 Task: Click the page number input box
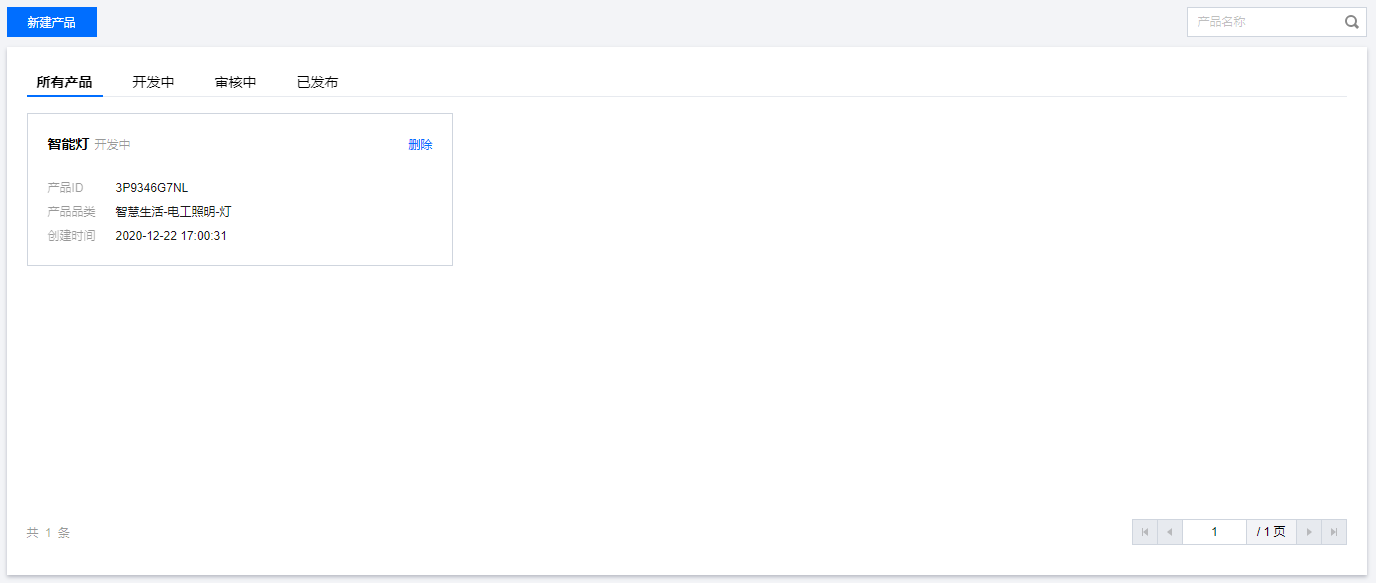click(1214, 532)
